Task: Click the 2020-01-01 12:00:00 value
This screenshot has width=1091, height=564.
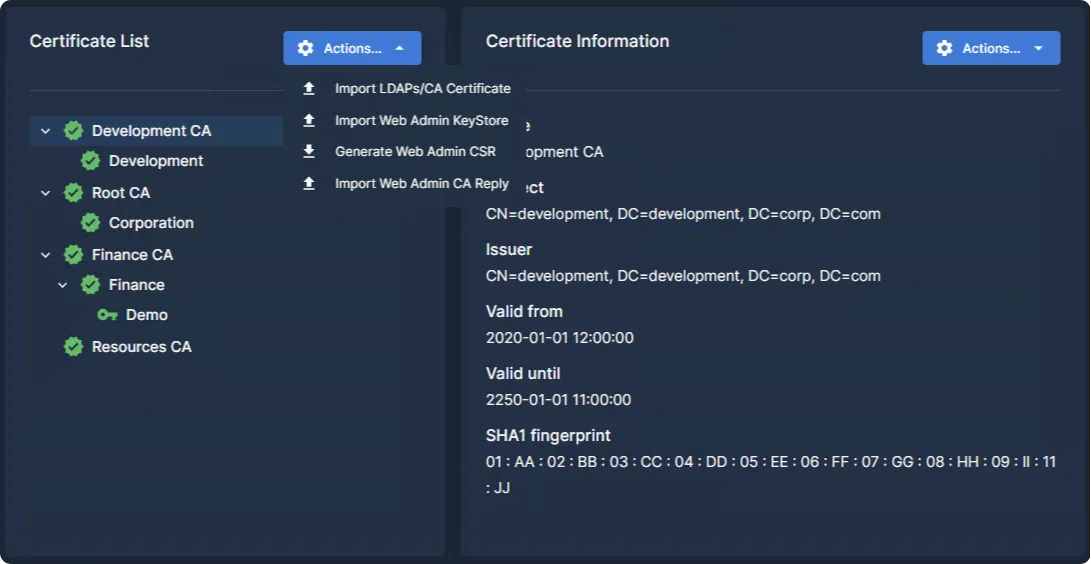Action: click(559, 338)
